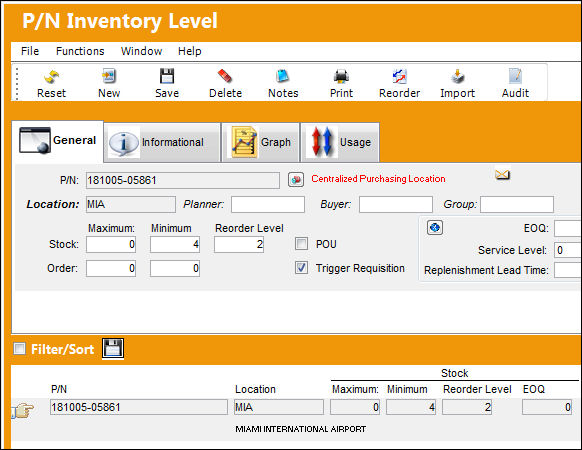Click the Centralized Purchasing Location red text
This screenshot has width=582, height=450.
click(x=378, y=179)
